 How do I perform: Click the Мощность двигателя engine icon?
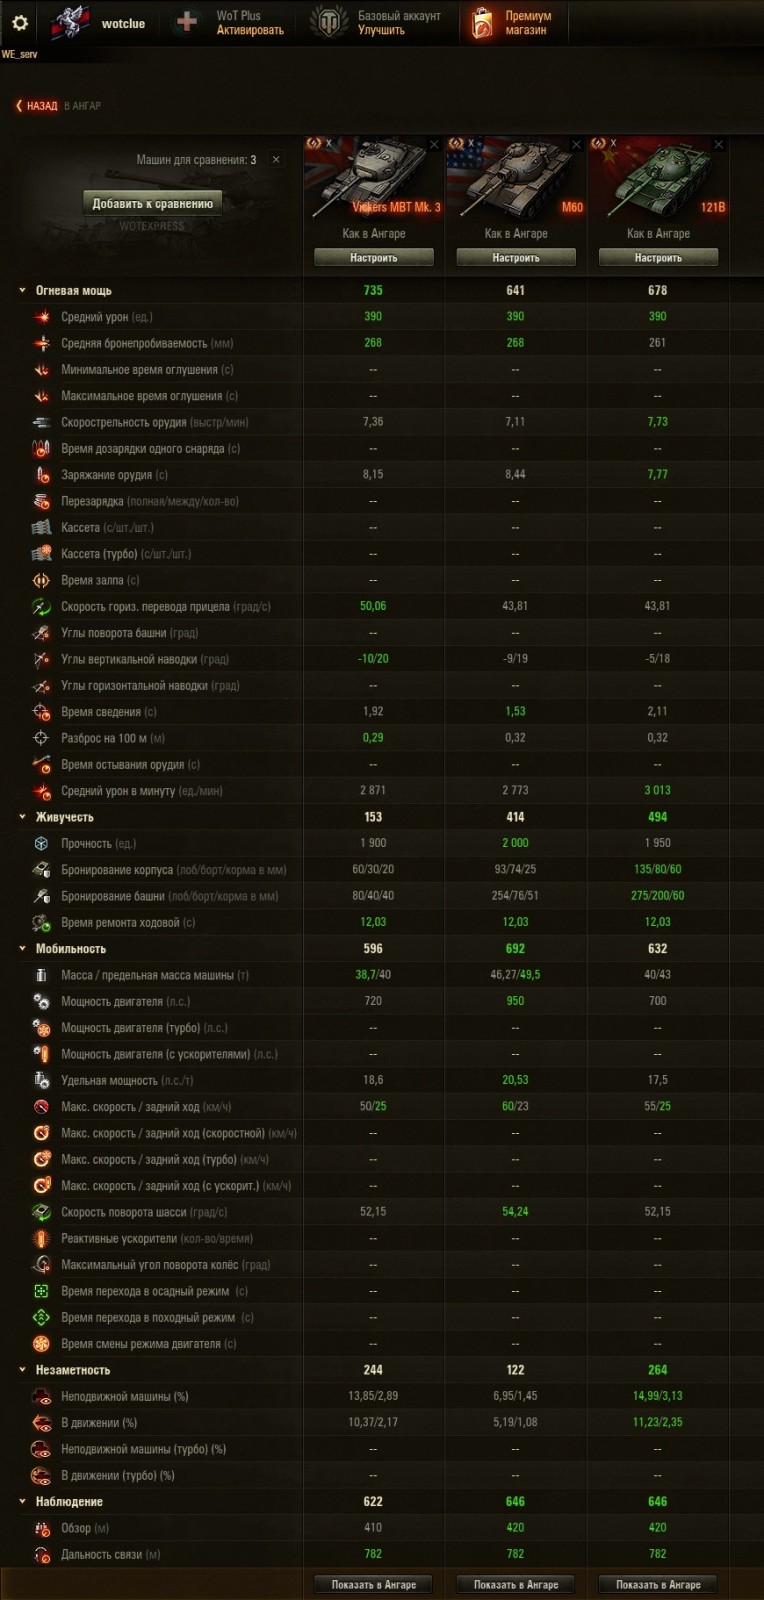[42, 1002]
